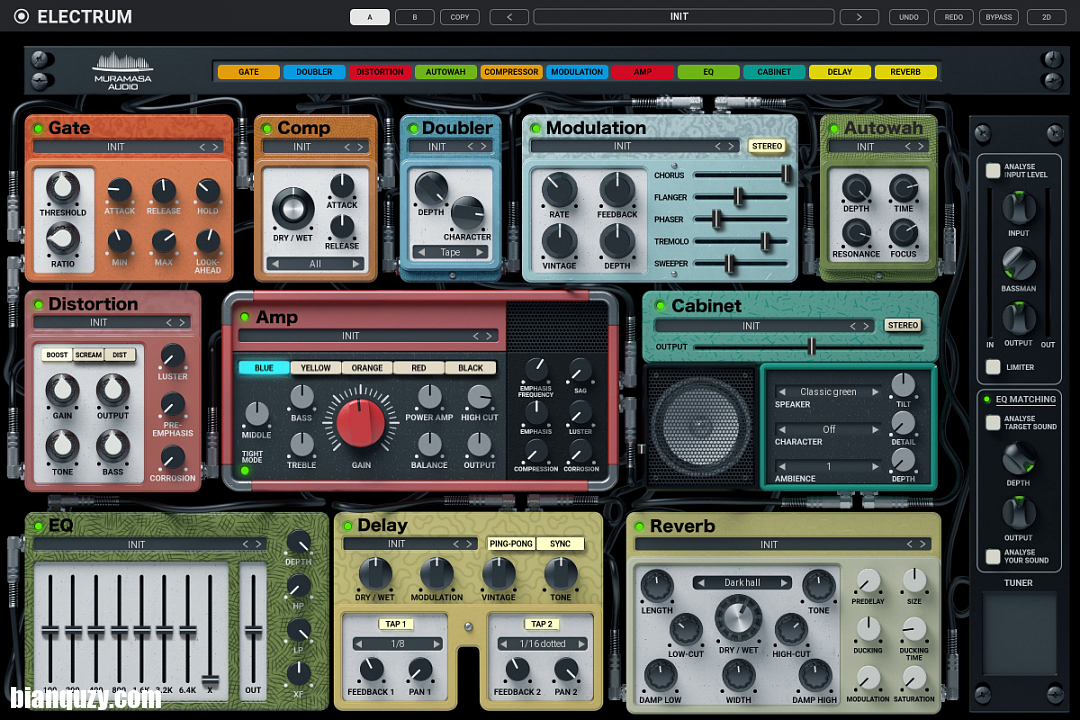Click the EQ Depth knob

(298, 542)
